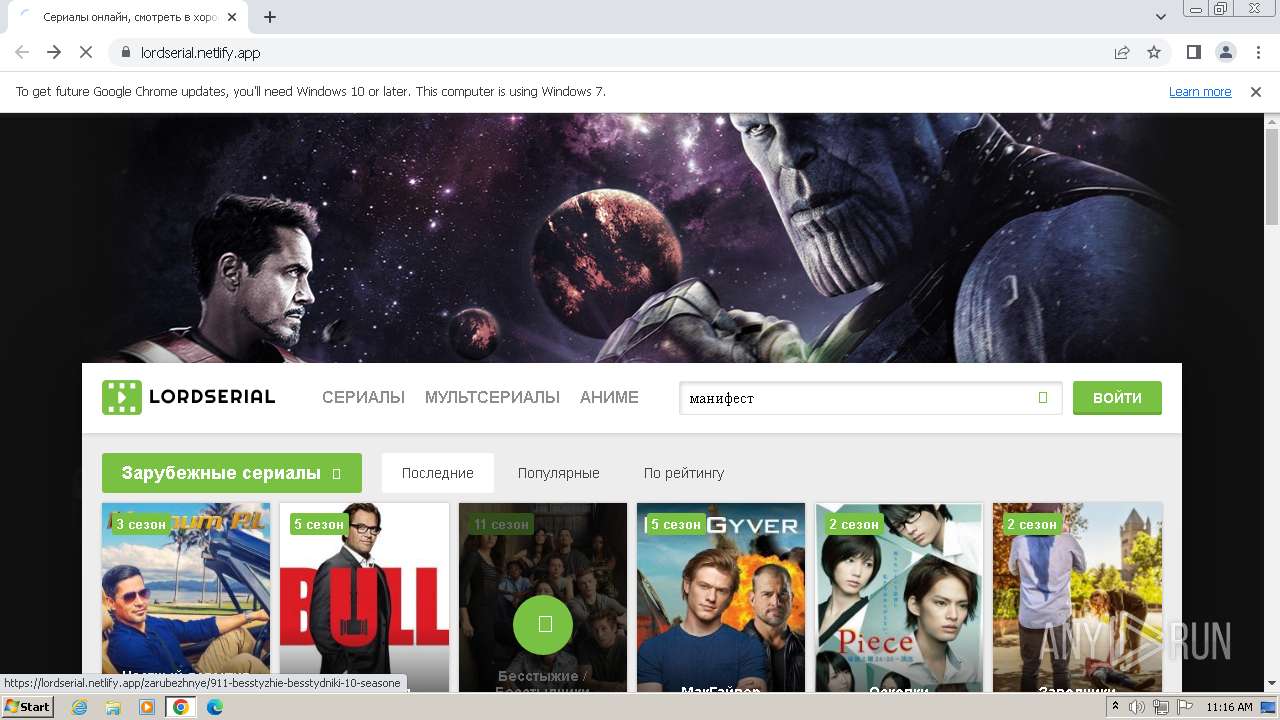Screen dimensions: 1280x720
Task: Click the play icon on the Бесстыжие poster
Action: (543, 624)
